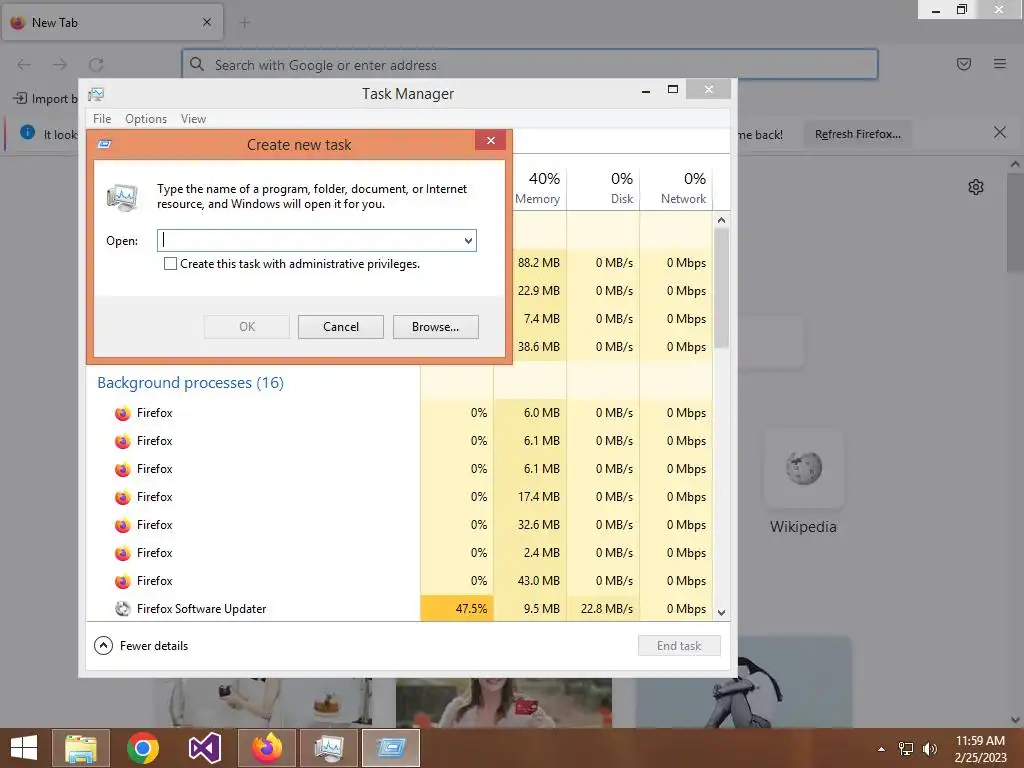Open the Windows Start button

[x=24, y=748]
